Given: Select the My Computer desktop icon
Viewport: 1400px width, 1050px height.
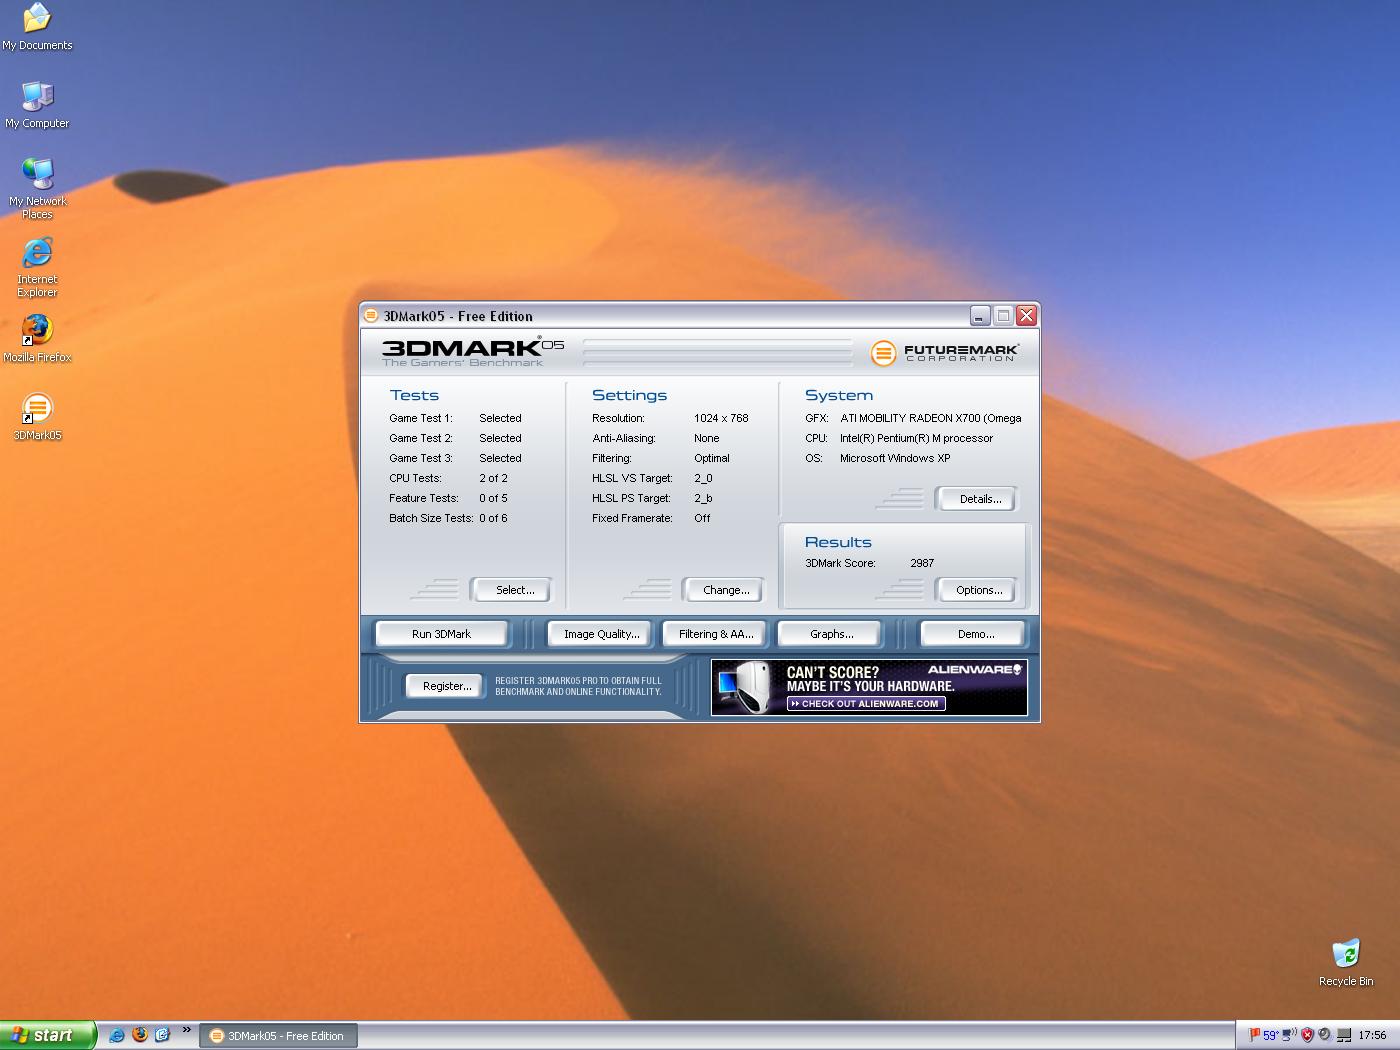Looking at the screenshot, I should coord(37,104).
